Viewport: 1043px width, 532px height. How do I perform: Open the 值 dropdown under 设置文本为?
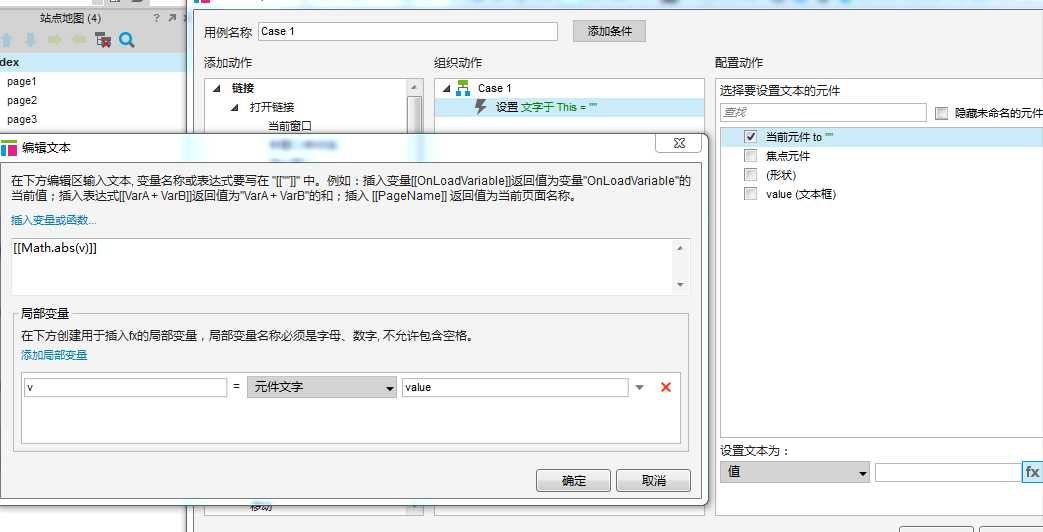[795, 472]
